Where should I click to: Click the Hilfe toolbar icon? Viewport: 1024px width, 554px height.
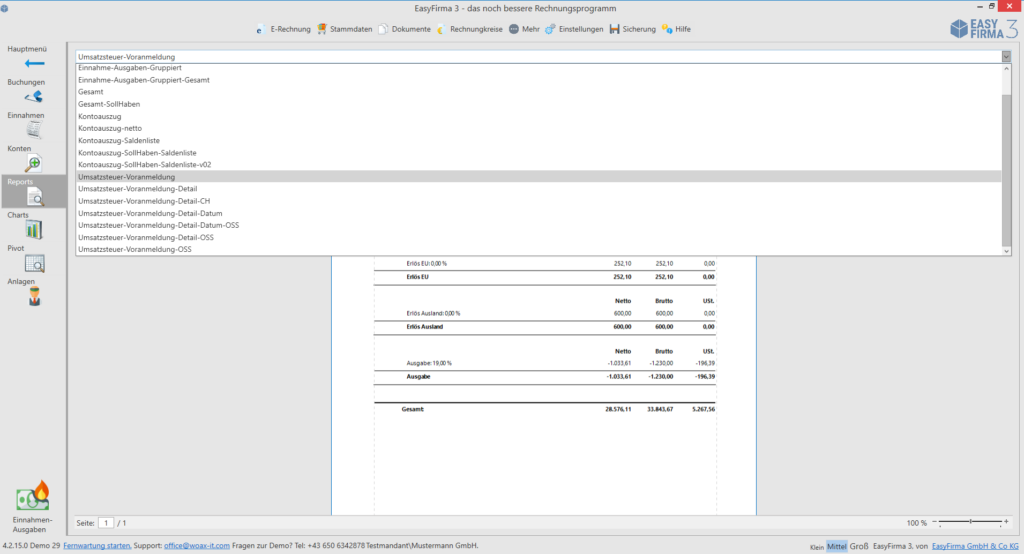coord(667,29)
